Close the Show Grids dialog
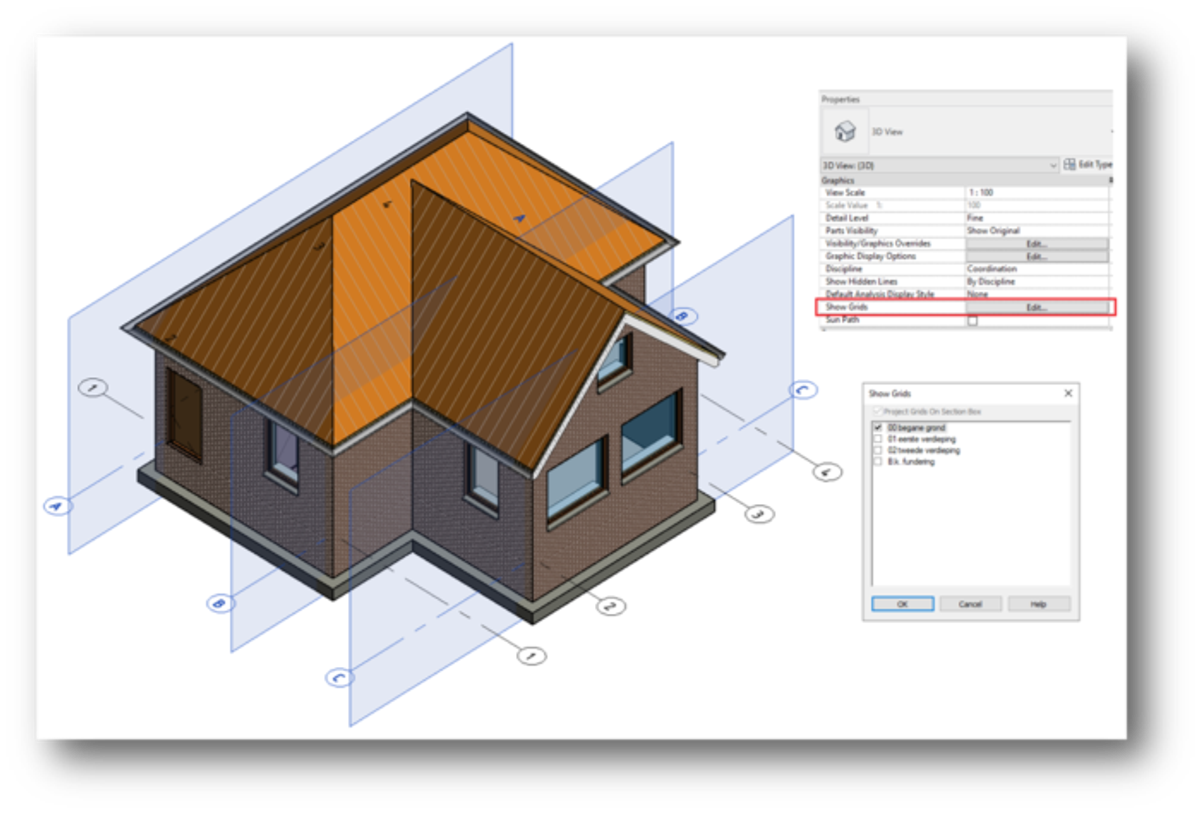 point(1068,394)
